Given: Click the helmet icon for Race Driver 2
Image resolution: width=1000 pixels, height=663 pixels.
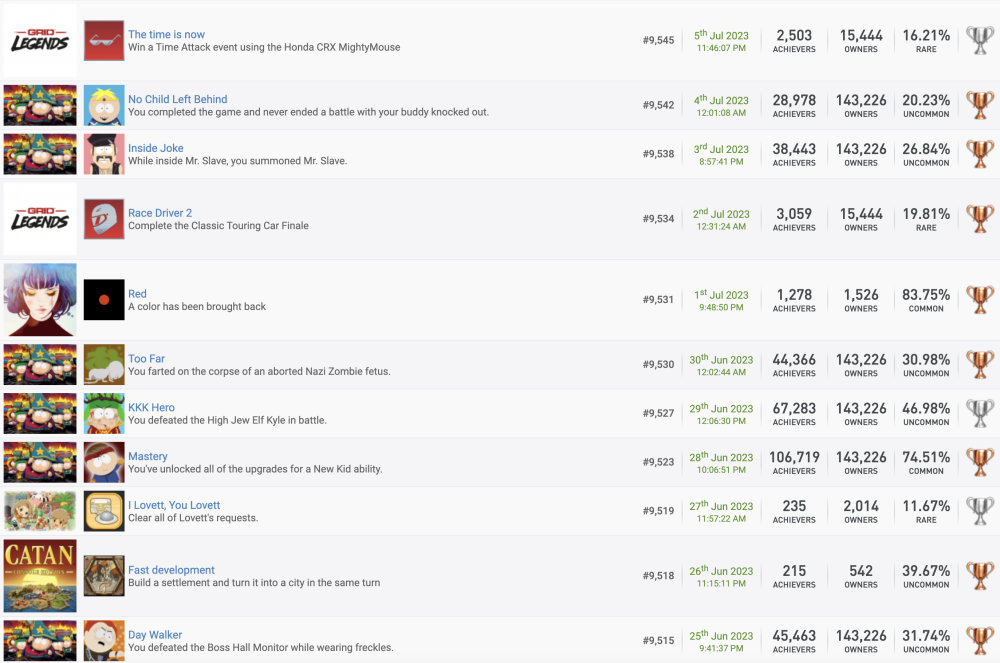Looking at the screenshot, I should tap(104, 219).
